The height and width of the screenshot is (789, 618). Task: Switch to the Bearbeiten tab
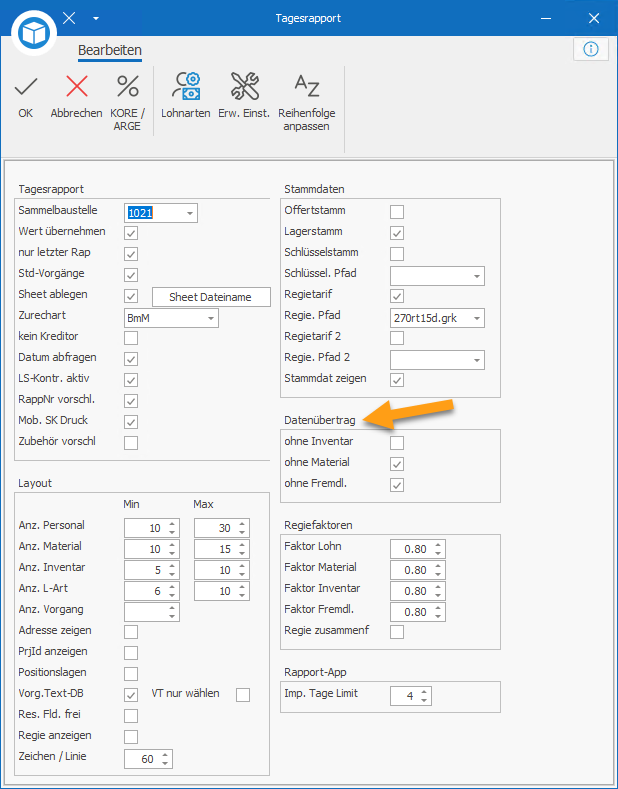(x=110, y=50)
